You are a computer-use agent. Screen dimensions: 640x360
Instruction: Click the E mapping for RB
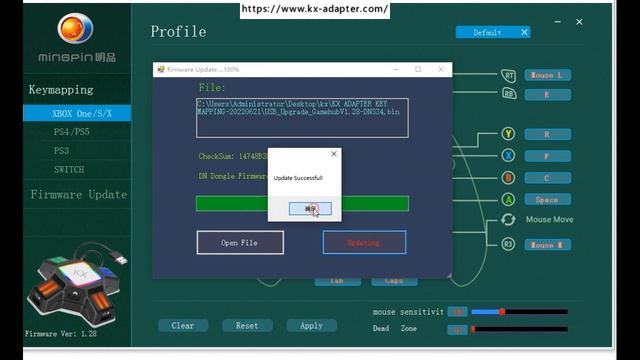pos(547,95)
